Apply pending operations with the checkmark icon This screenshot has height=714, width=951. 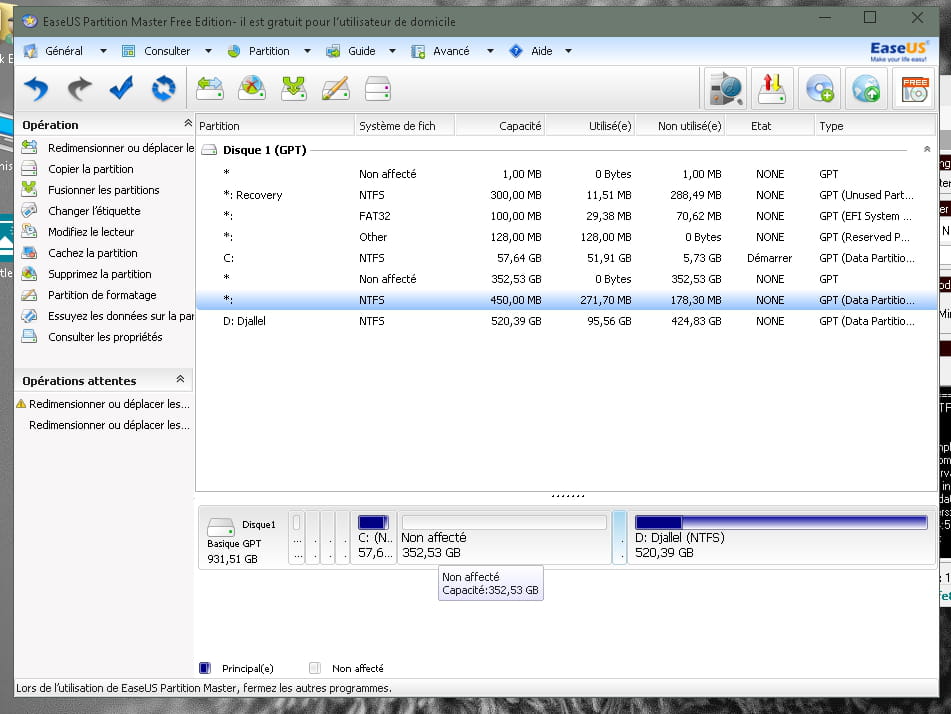(x=121, y=89)
